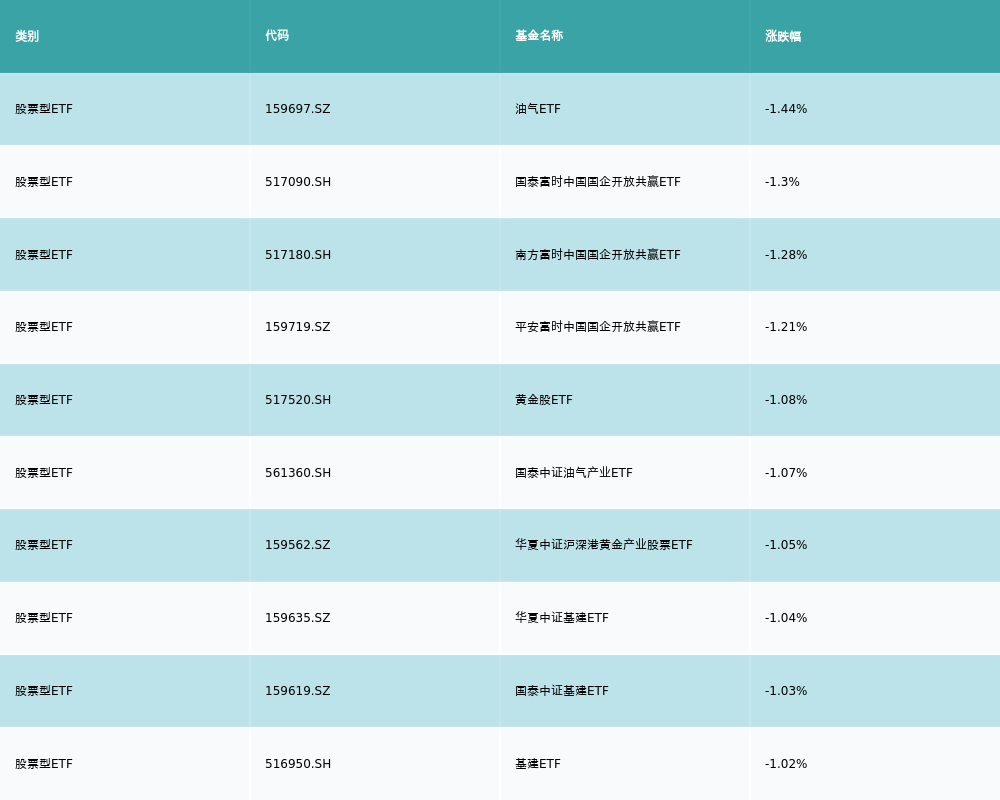Click 股票型ETF in the 159619.SZ row

click(x=44, y=691)
